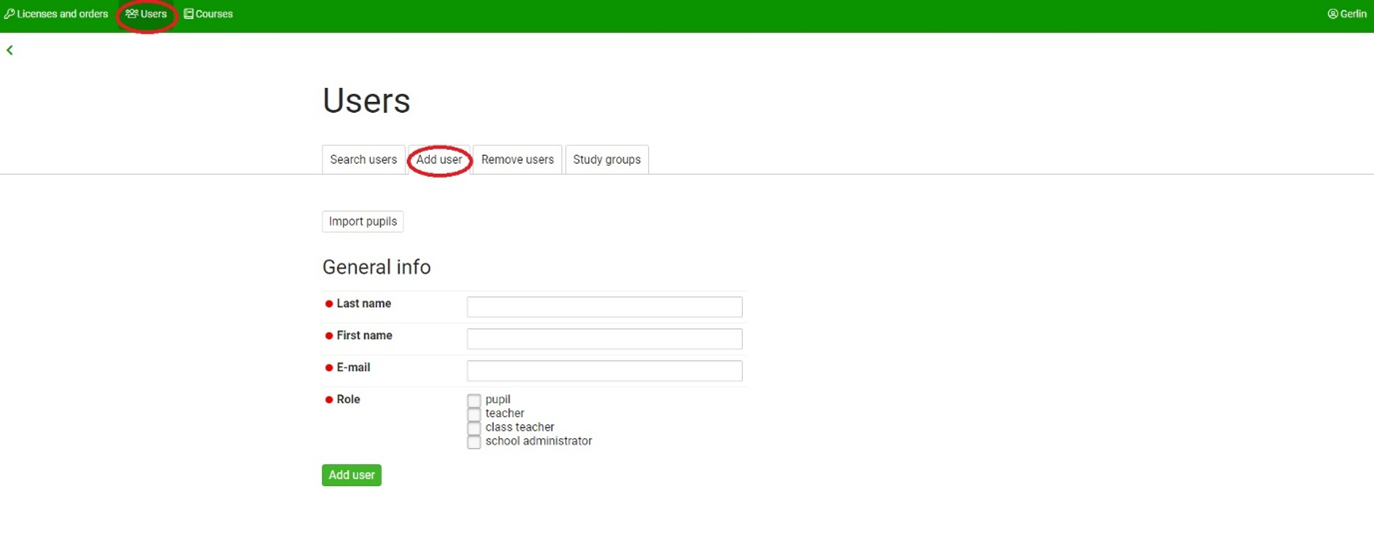Click the book icon beside Courses
Image resolution: width=1374 pixels, height=548 pixels.
pyautogui.click(x=188, y=14)
